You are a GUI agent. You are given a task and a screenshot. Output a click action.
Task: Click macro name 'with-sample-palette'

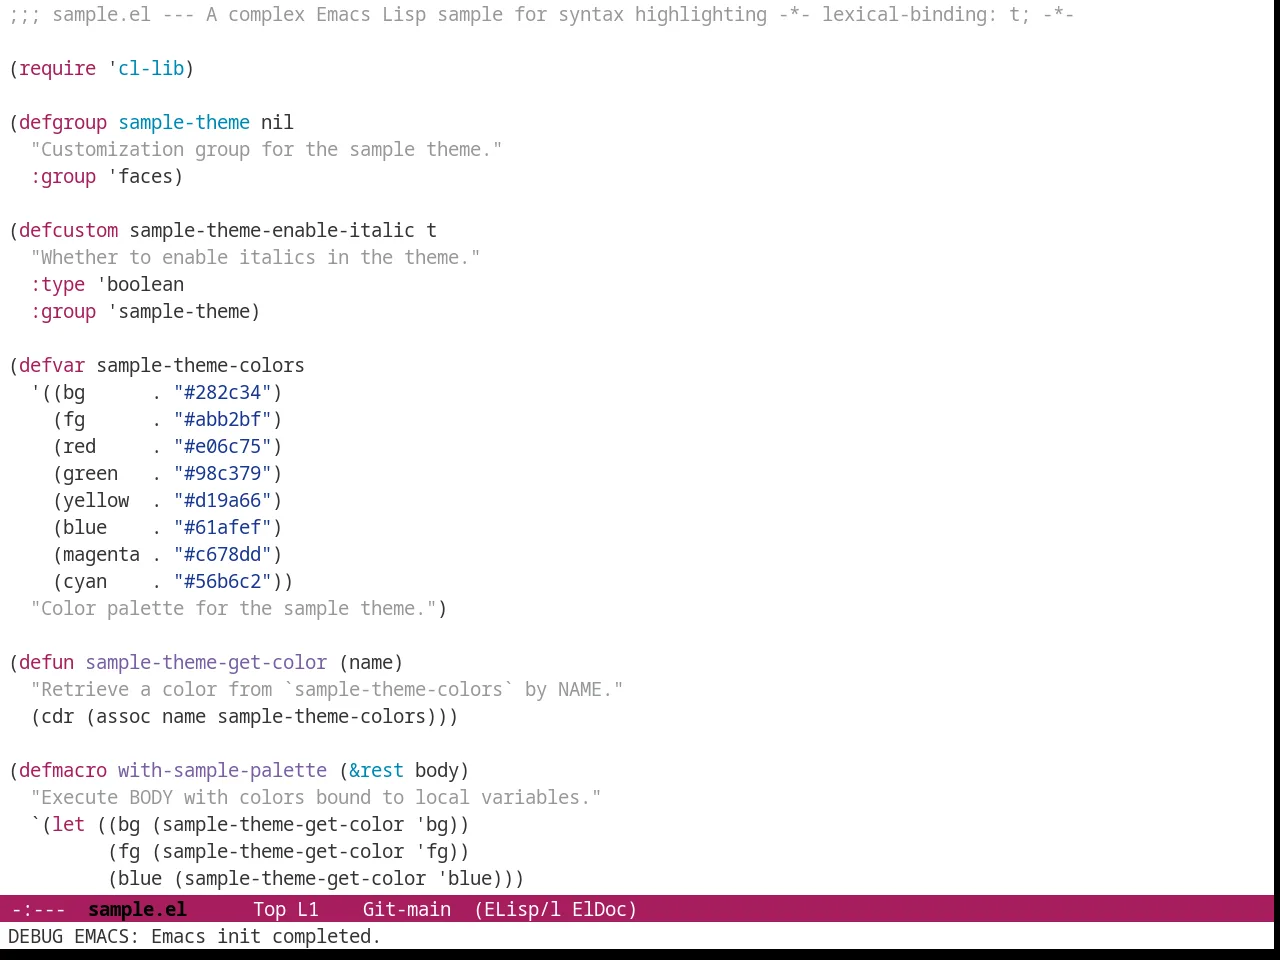tap(222, 770)
